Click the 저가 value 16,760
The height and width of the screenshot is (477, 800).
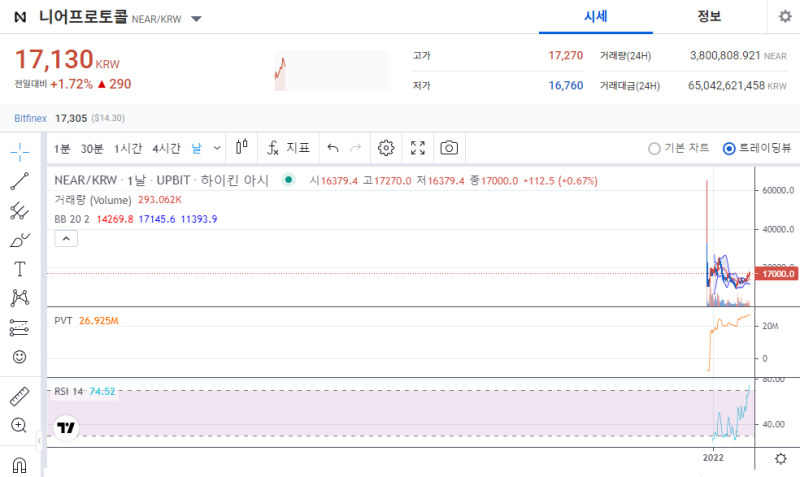(565, 86)
